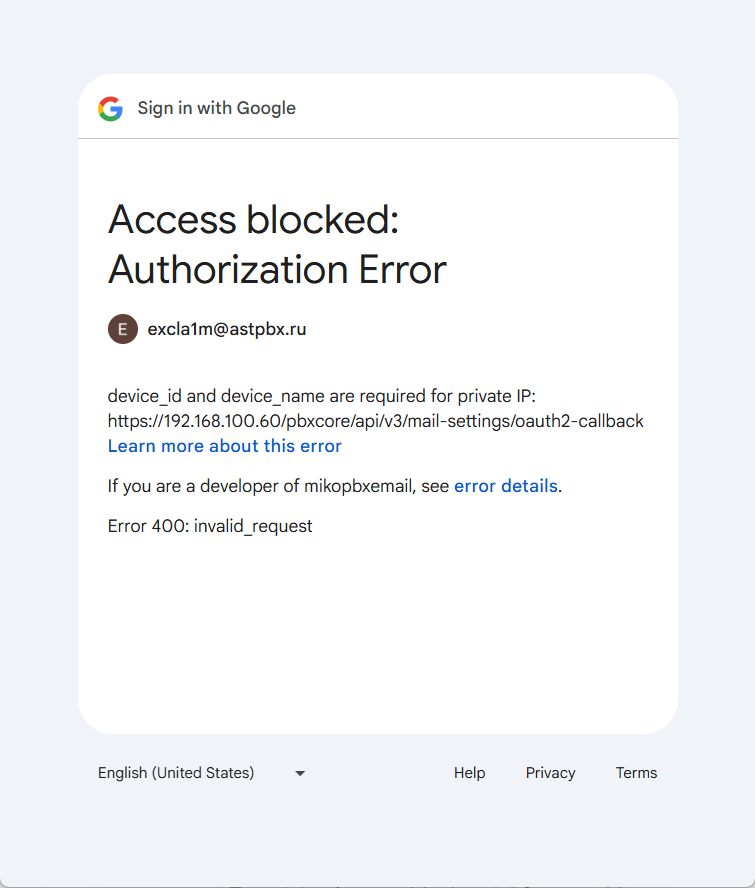Click the "Sign in with Google" header text

217,109
